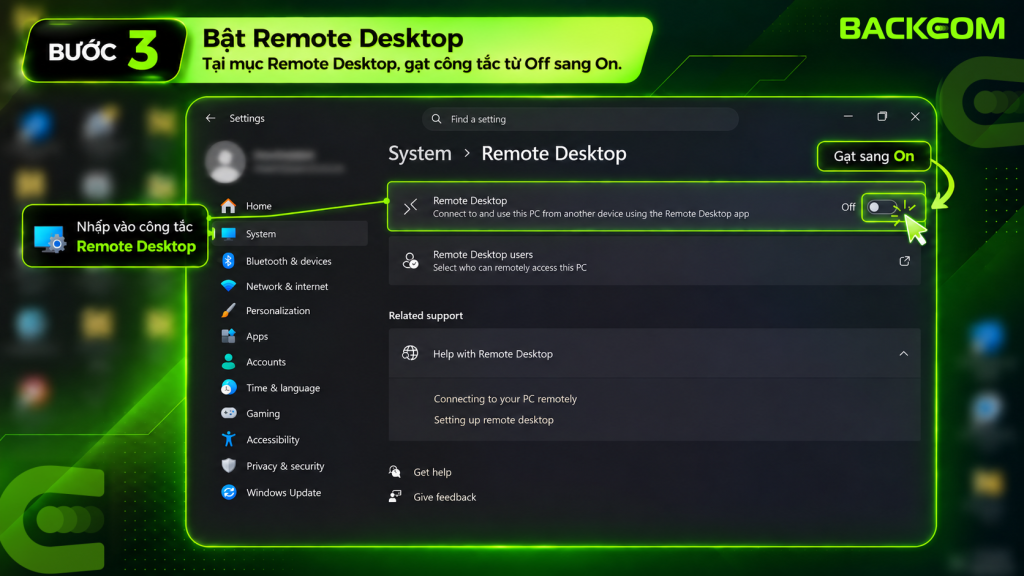
Task: Open Remote Desktop users external link icon
Action: 904,261
